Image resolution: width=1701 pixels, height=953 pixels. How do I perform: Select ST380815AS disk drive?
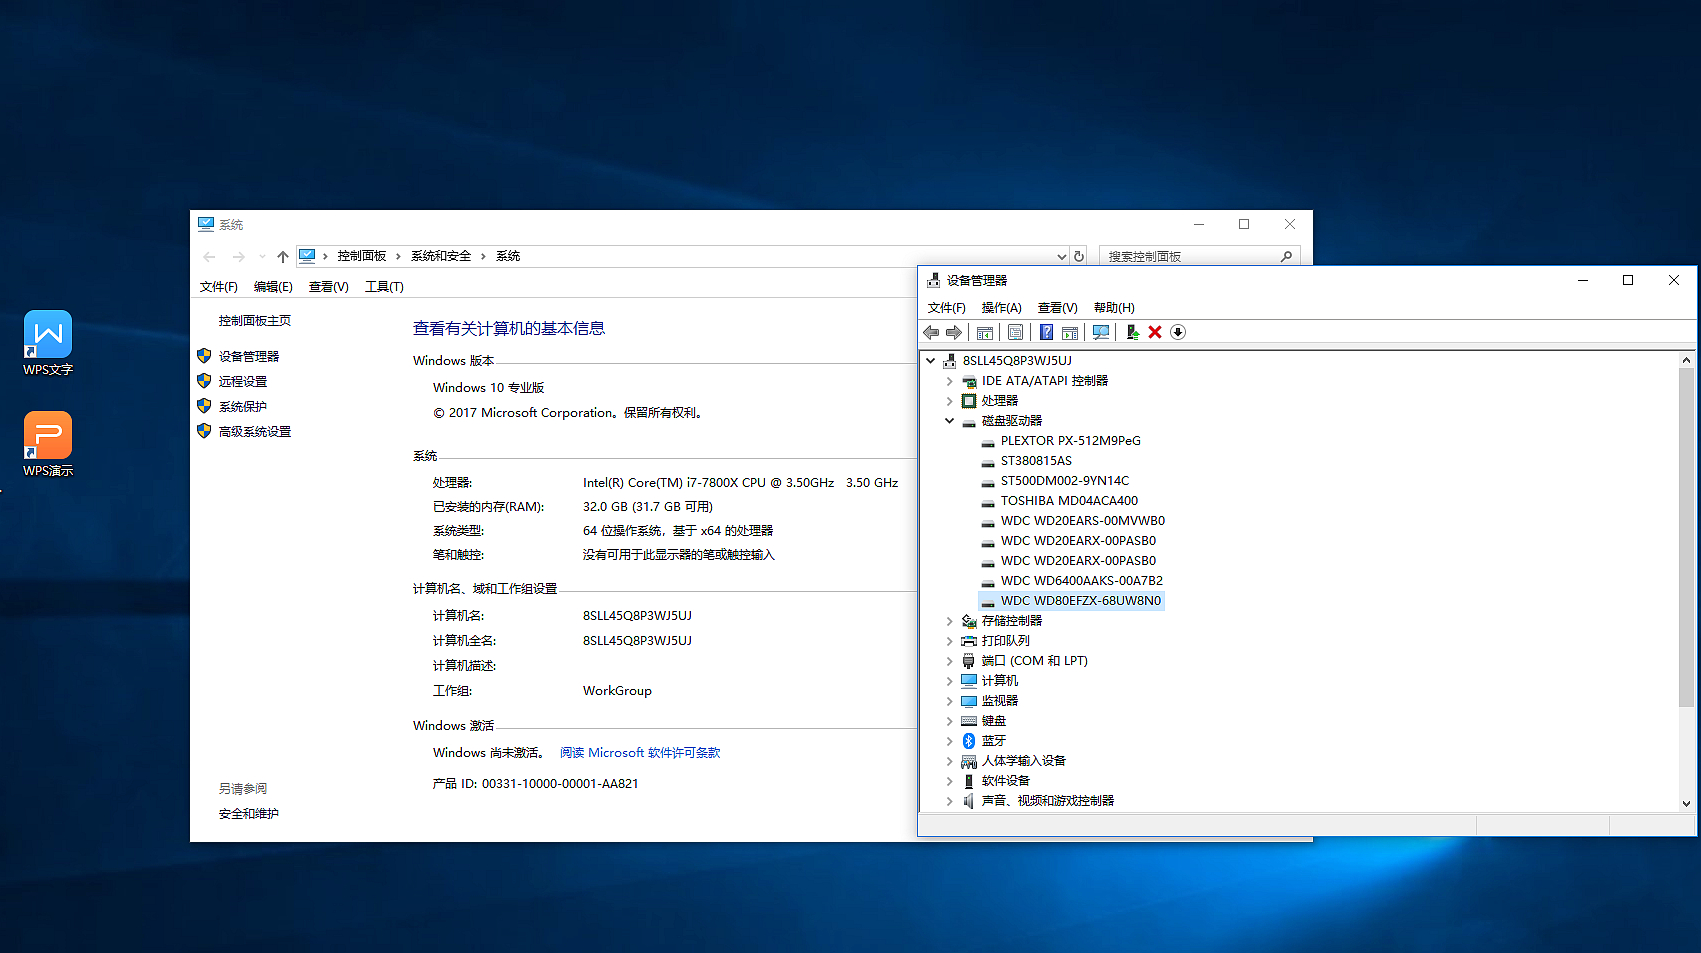click(x=1036, y=461)
